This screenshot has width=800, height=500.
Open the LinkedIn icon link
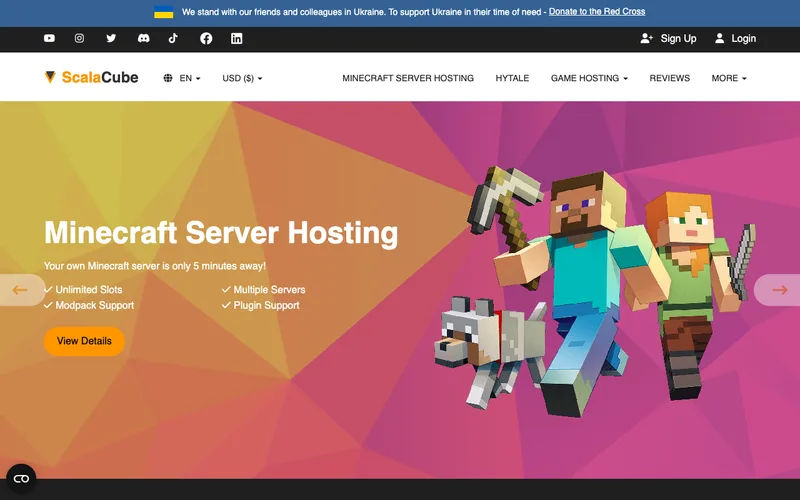coord(236,38)
